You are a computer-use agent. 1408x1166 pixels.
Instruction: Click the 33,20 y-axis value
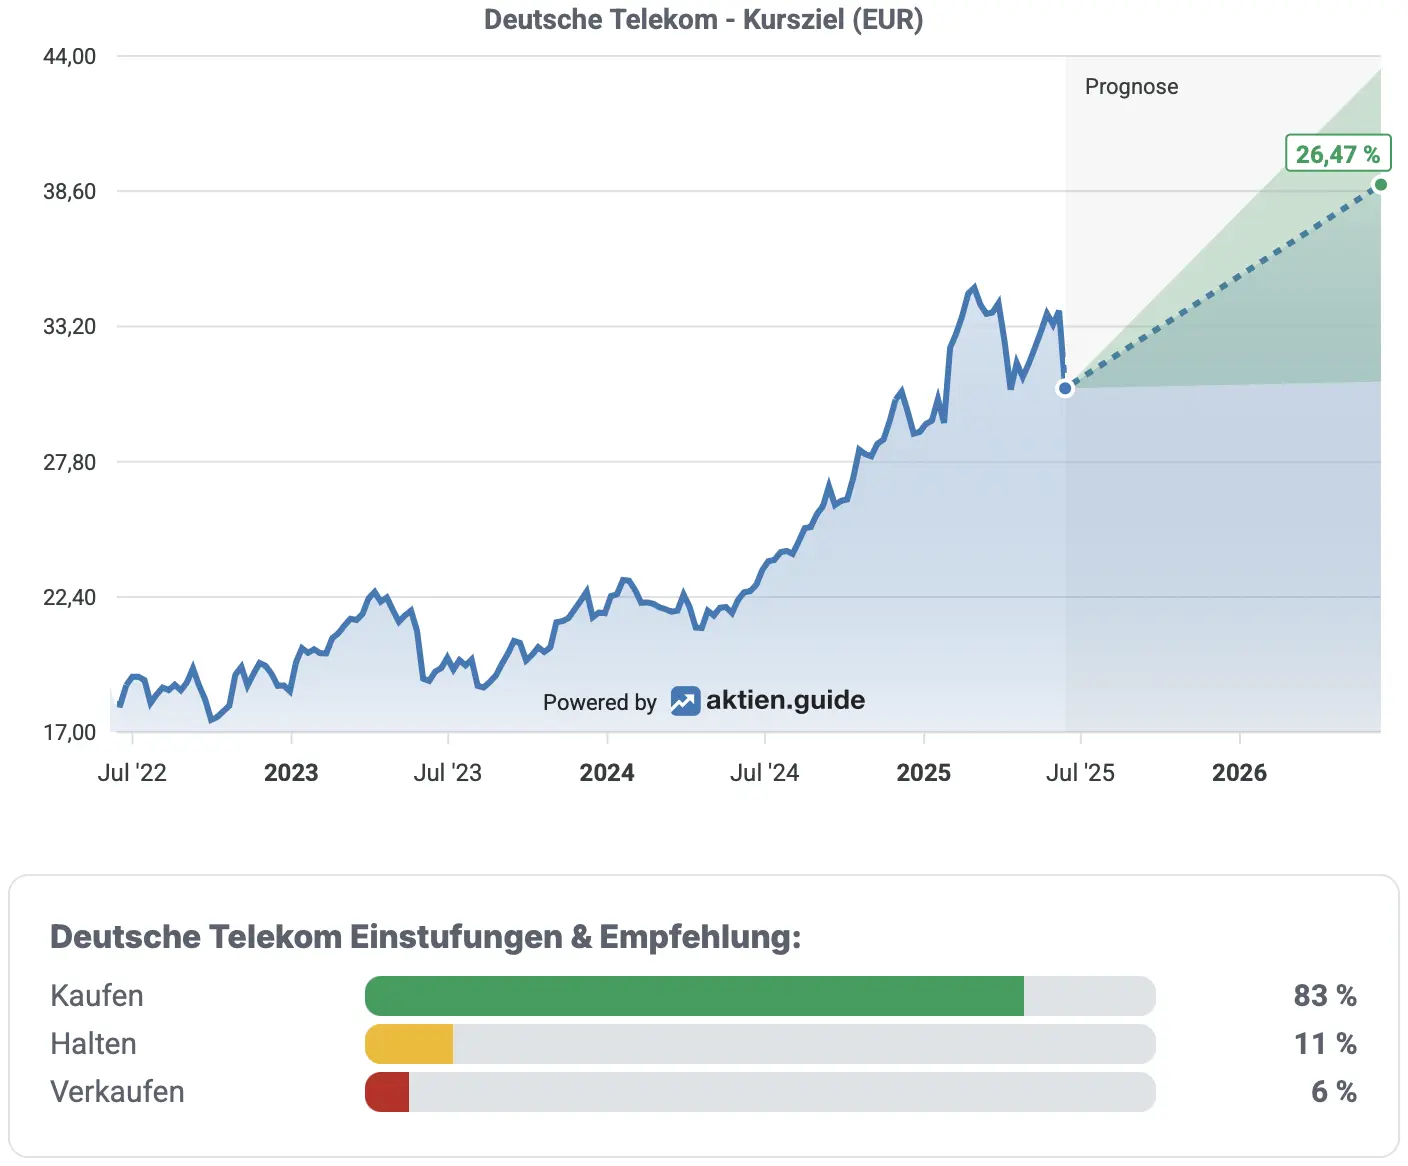tap(69, 326)
